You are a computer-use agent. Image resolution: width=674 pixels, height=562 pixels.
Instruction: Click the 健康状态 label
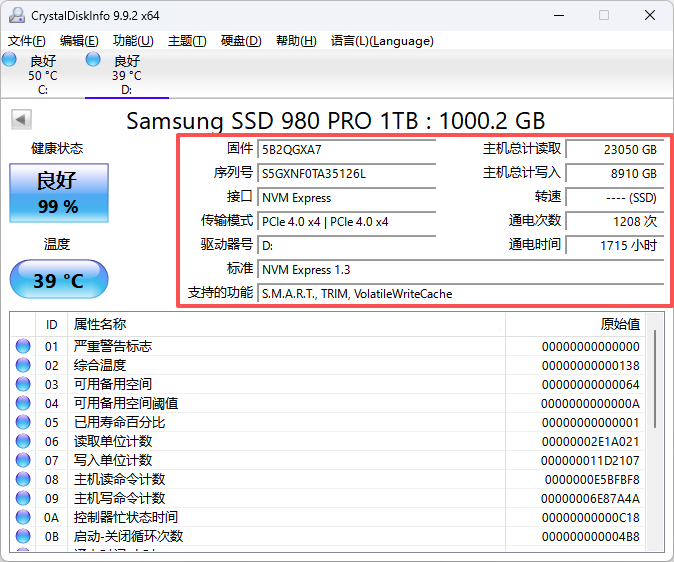point(57,148)
